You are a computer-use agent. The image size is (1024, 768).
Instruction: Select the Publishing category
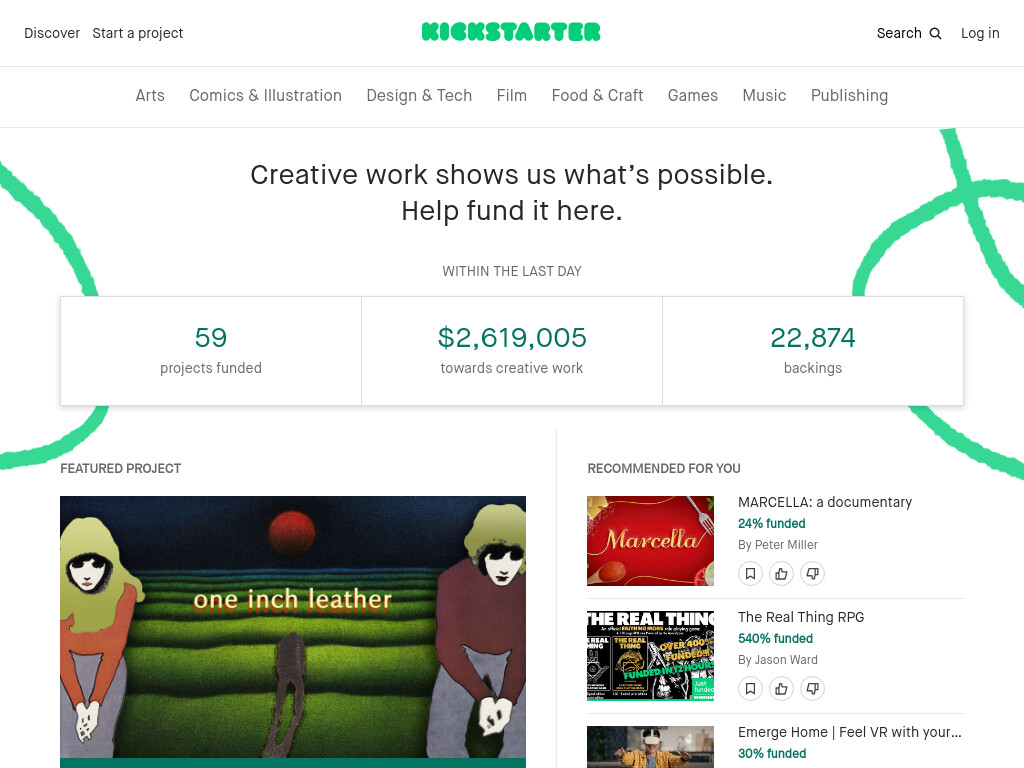click(849, 95)
